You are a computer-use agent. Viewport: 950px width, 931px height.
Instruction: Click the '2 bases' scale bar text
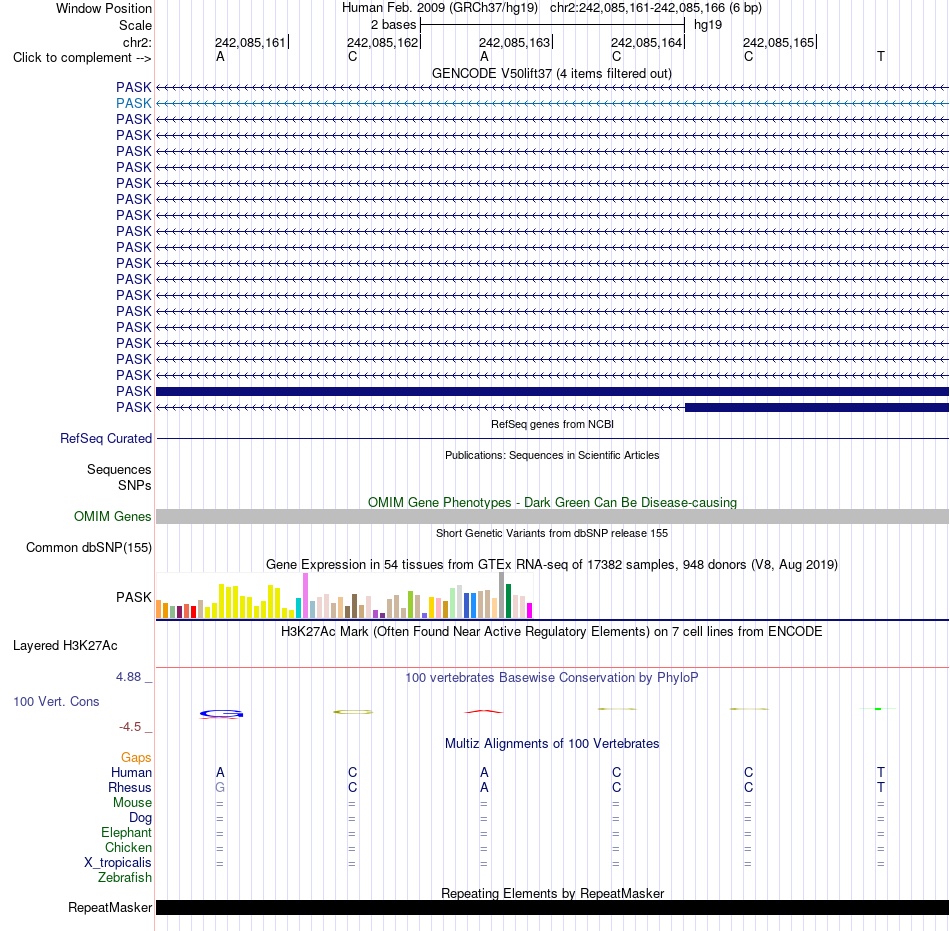pyautogui.click(x=393, y=25)
